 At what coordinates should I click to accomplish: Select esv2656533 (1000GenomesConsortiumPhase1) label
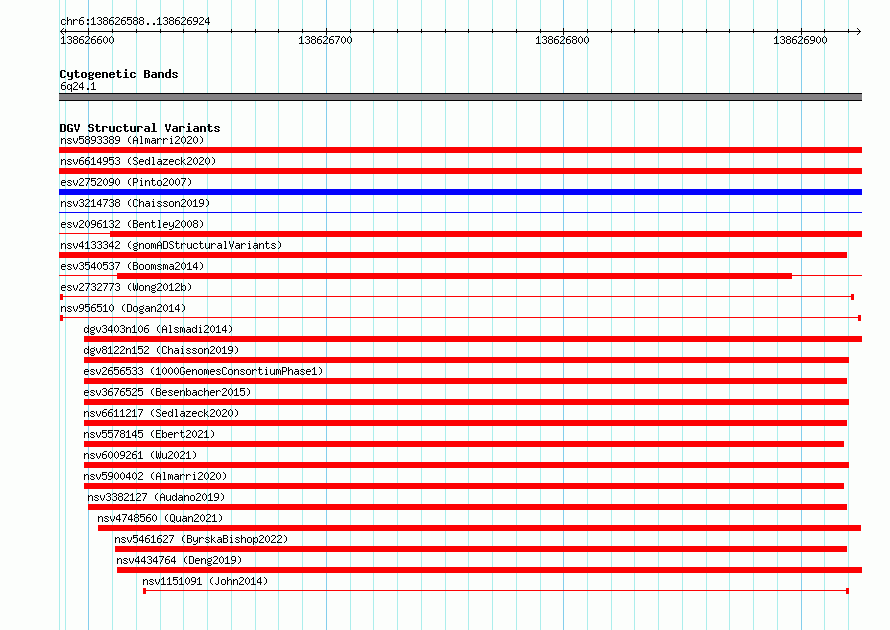[x=203, y=371]
